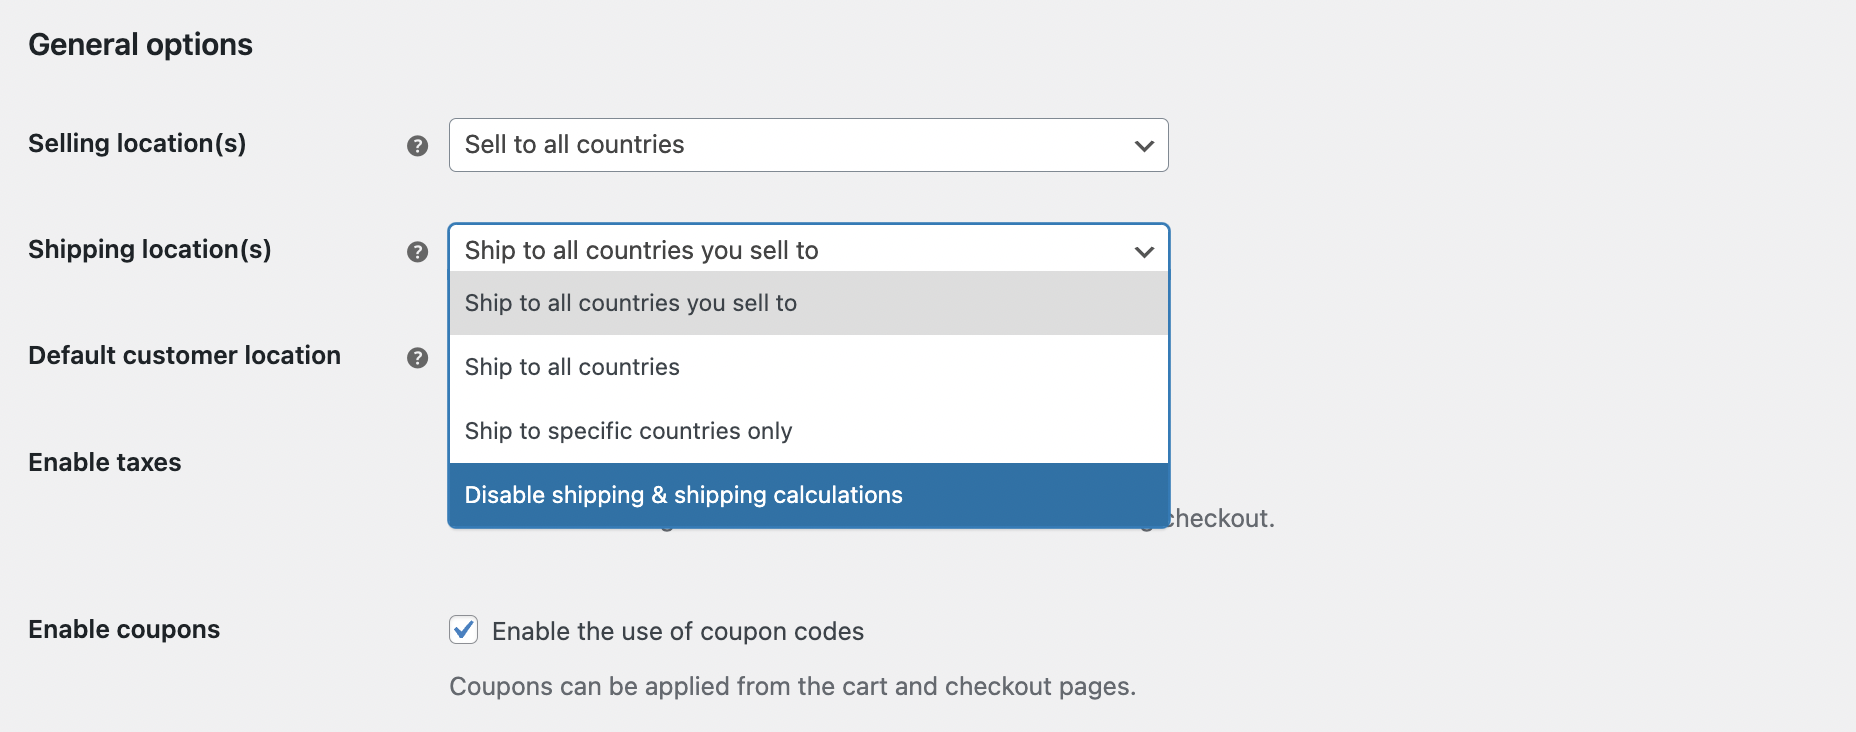Image resolution: width=1856 pixels, height=732 pixels.
Task: Click the 'General options' heading
Action: [140, 44]
